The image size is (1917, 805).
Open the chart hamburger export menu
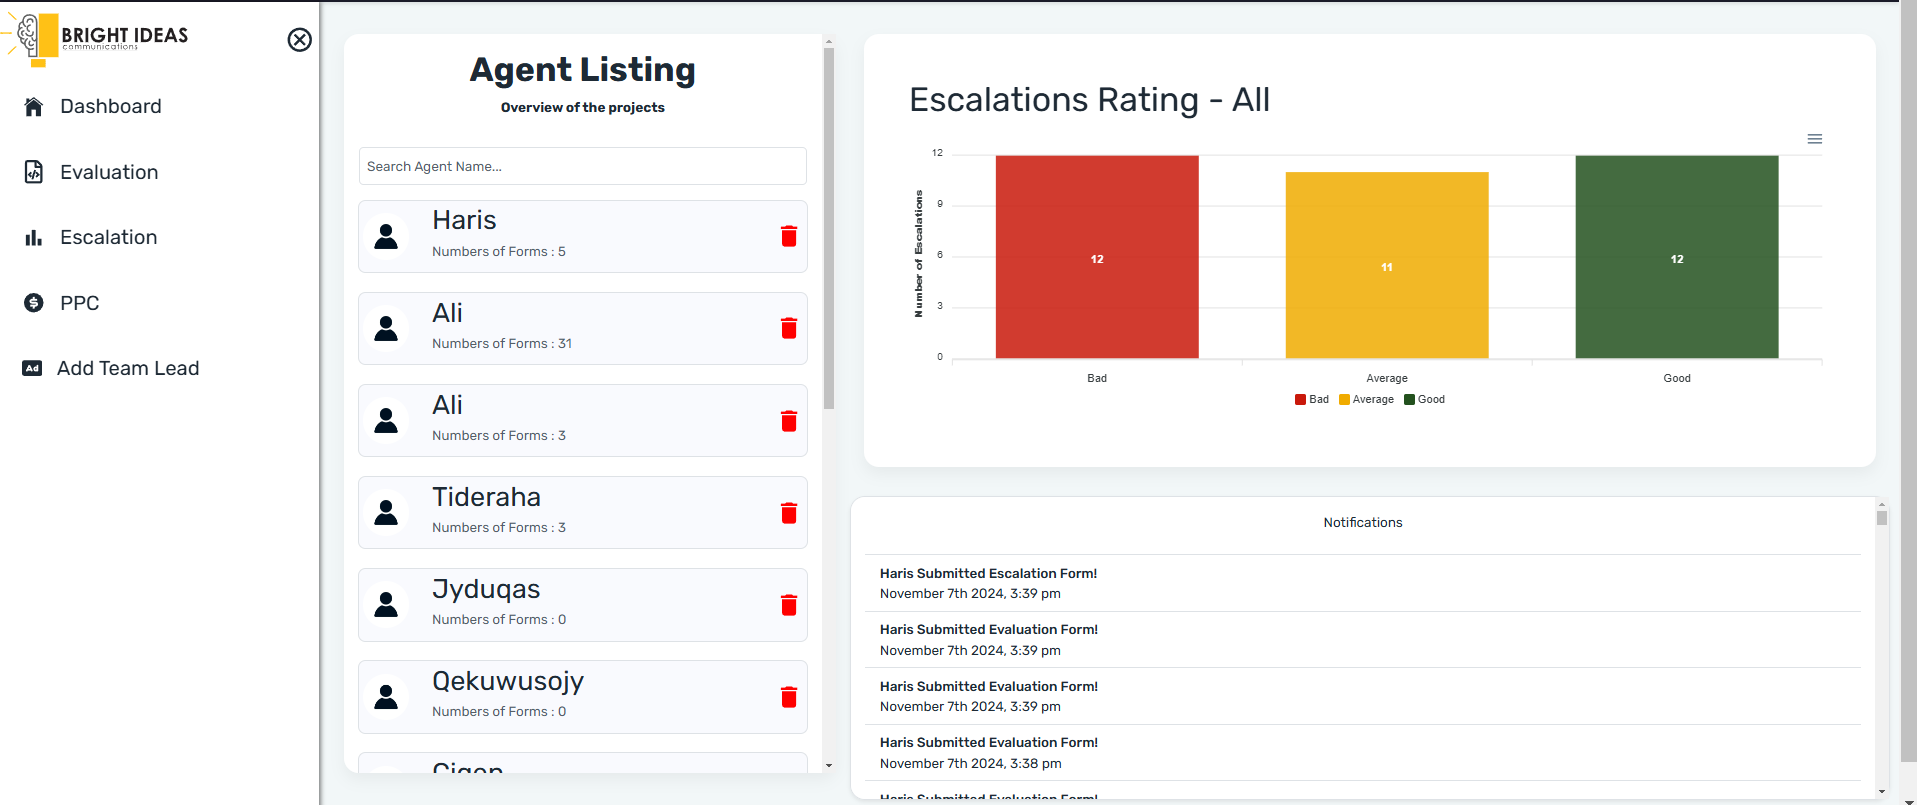tap(1814, 139)
